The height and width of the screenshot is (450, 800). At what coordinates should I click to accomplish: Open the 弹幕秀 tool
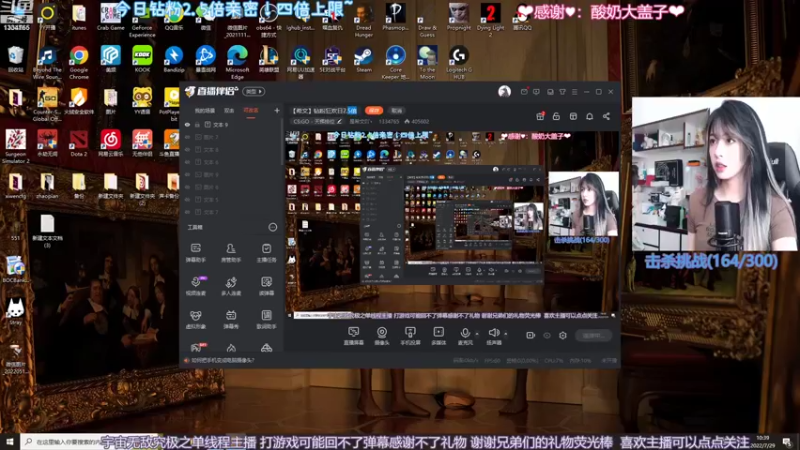(231, 319)
